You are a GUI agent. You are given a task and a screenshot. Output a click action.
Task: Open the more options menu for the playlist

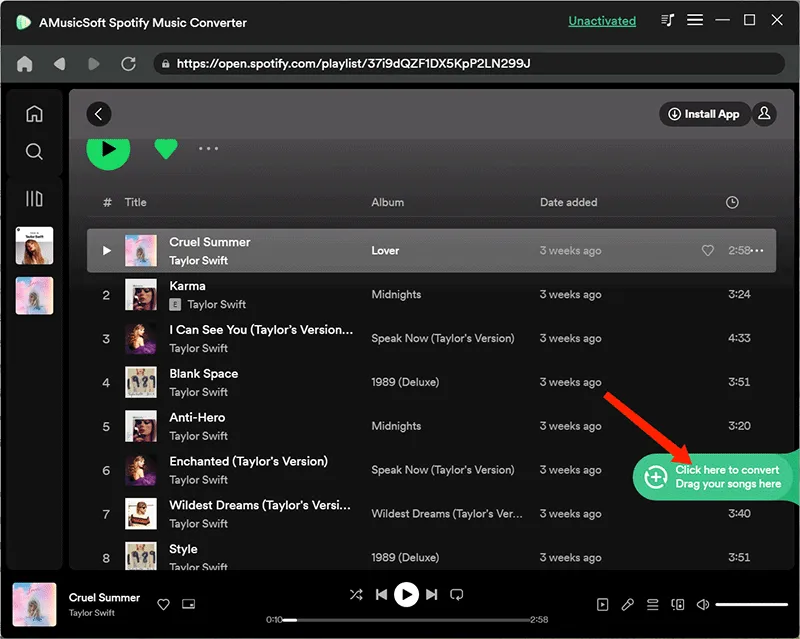point(208,148)
